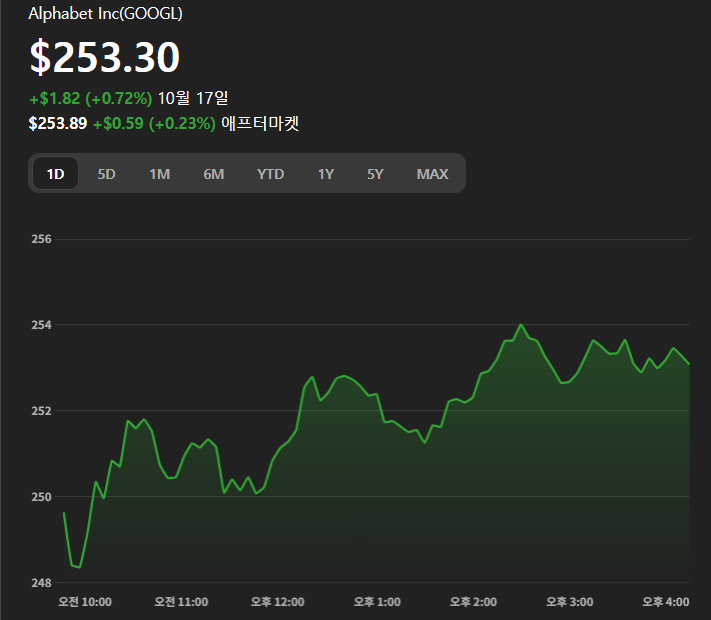Click the 애프터마켓 label
Image resolution: width=711 pixels, height=620 pixels.
click(x=260, y=123)
